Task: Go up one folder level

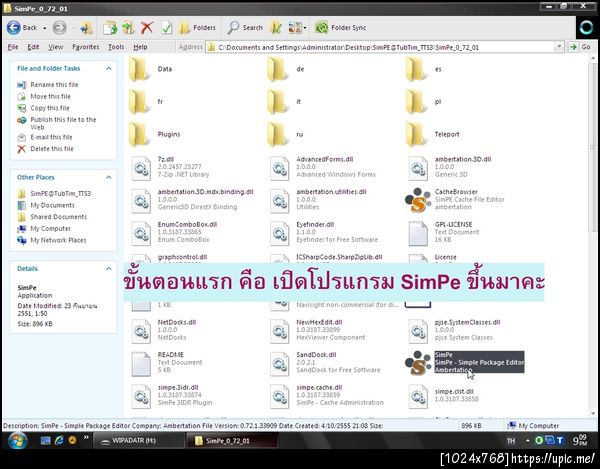Action: [86, 28]
